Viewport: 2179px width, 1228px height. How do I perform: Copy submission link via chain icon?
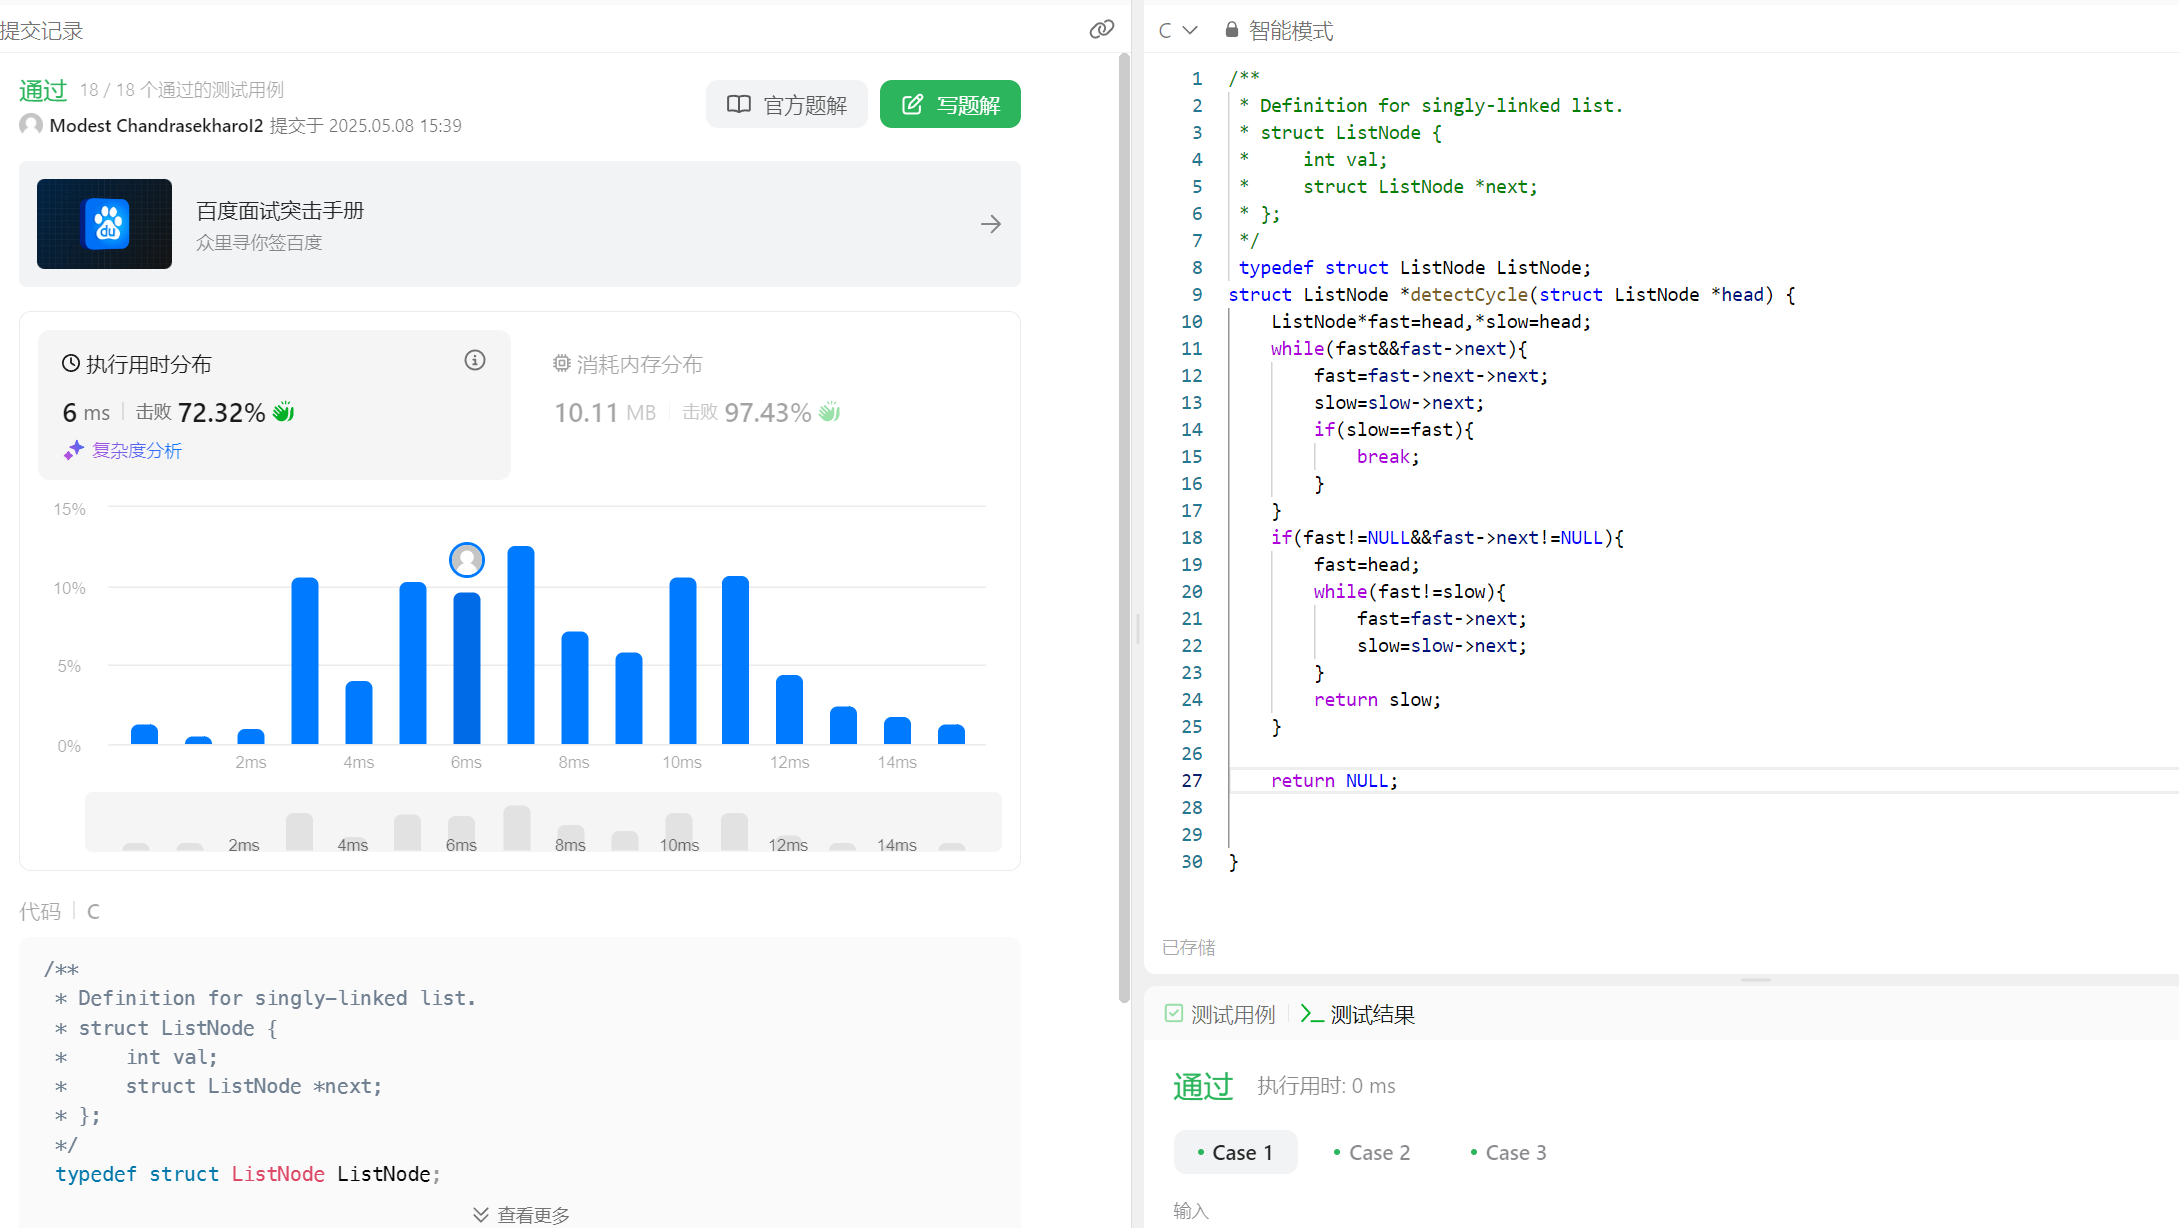(x=1101, y=29)
